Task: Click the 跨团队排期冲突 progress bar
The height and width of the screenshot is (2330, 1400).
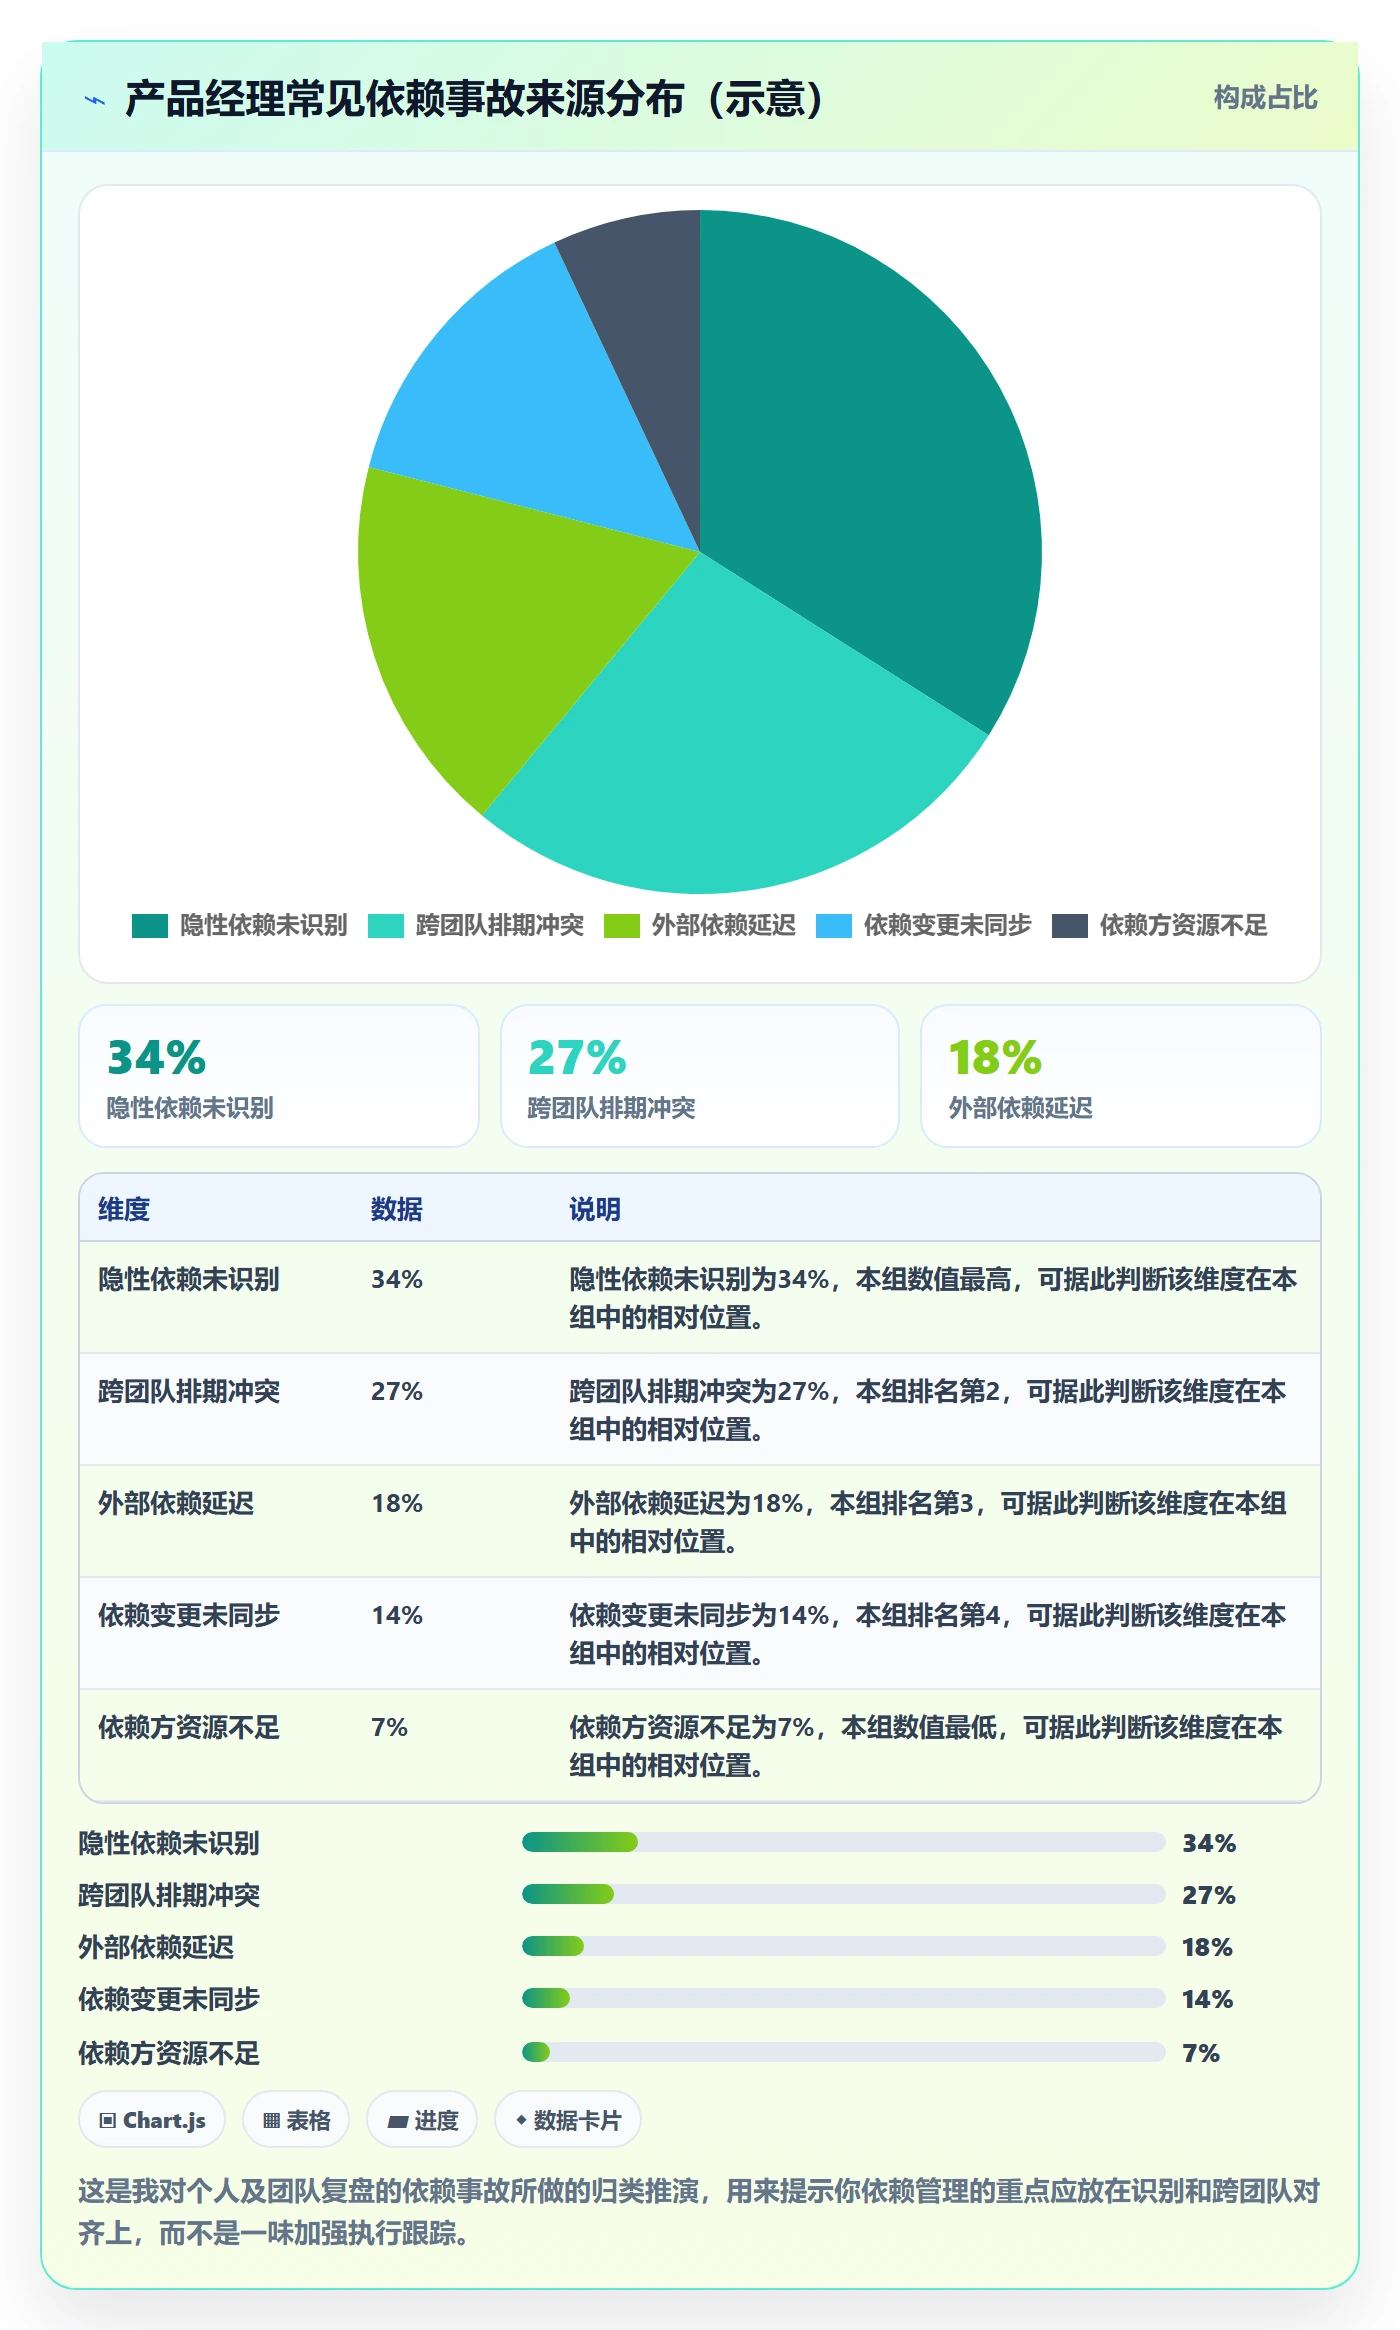Action: coord(843,1894)
